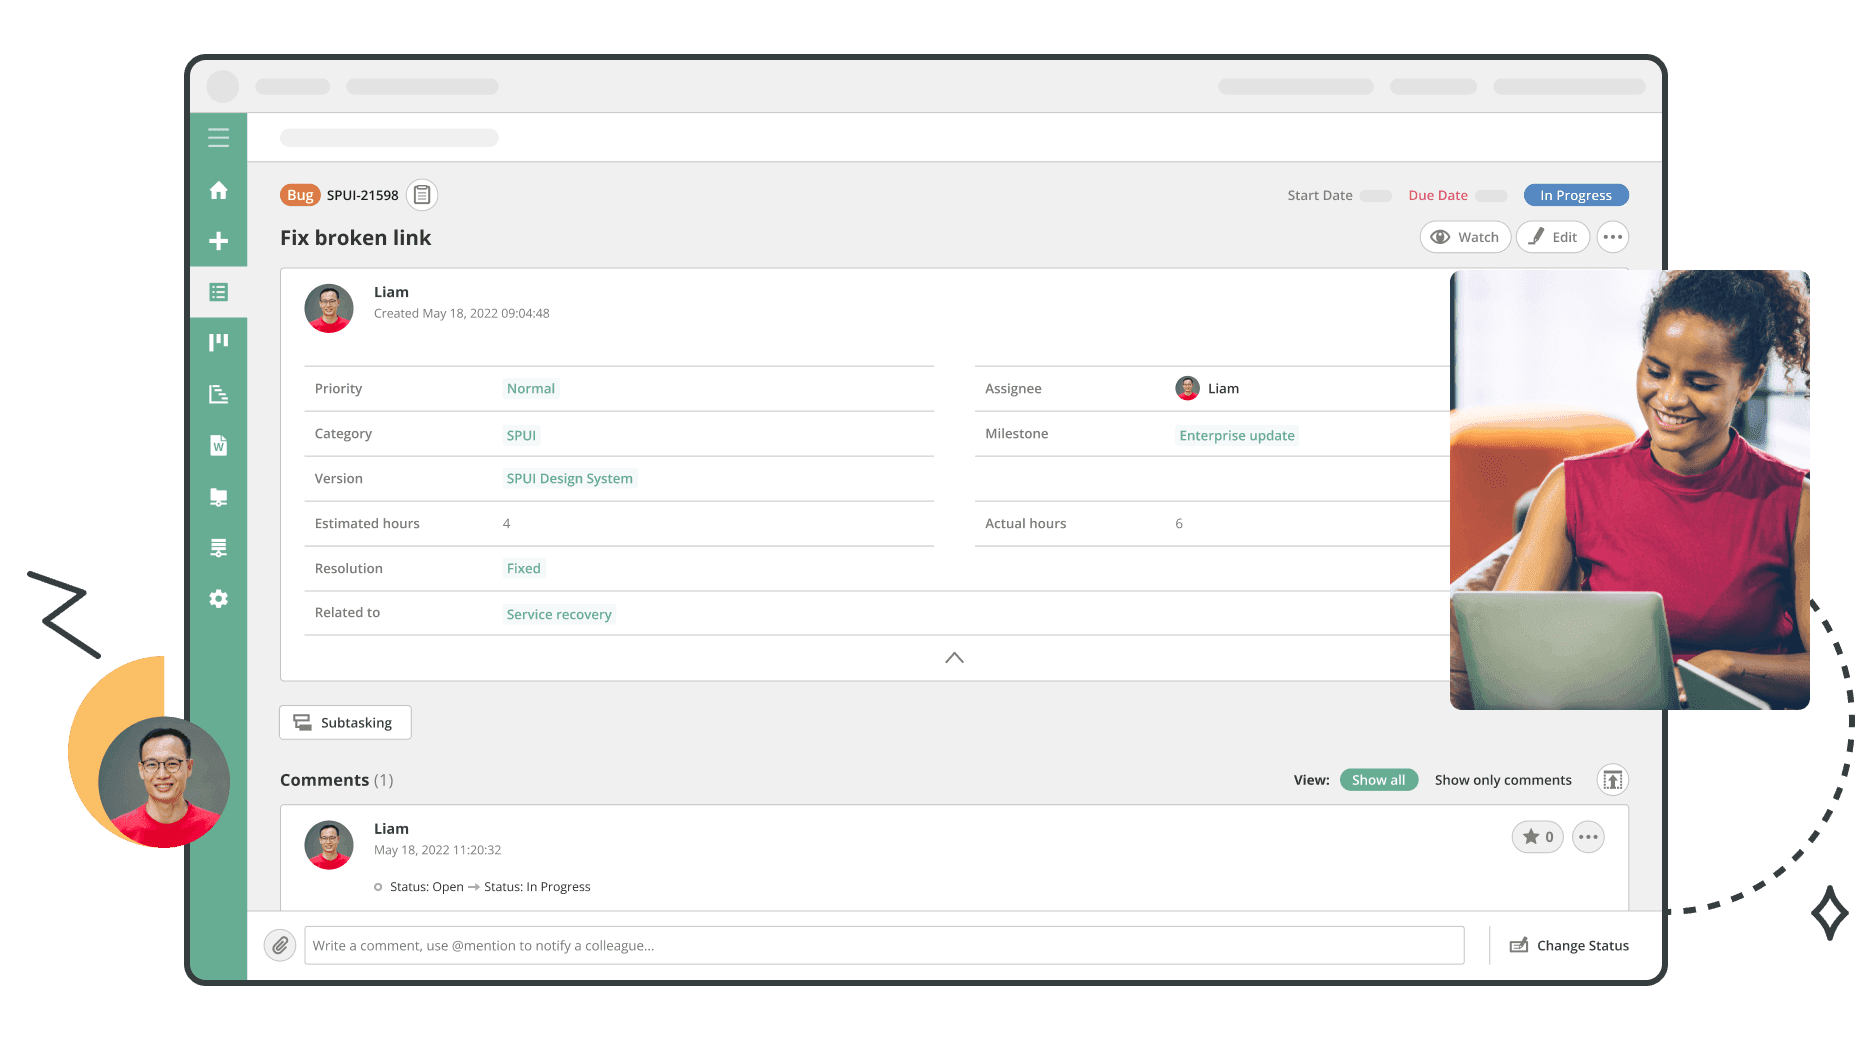Viewport: 1856px width, 1040px height.
Task: Attach a file with the paperclip icon
Action: (x=280, y=944)
